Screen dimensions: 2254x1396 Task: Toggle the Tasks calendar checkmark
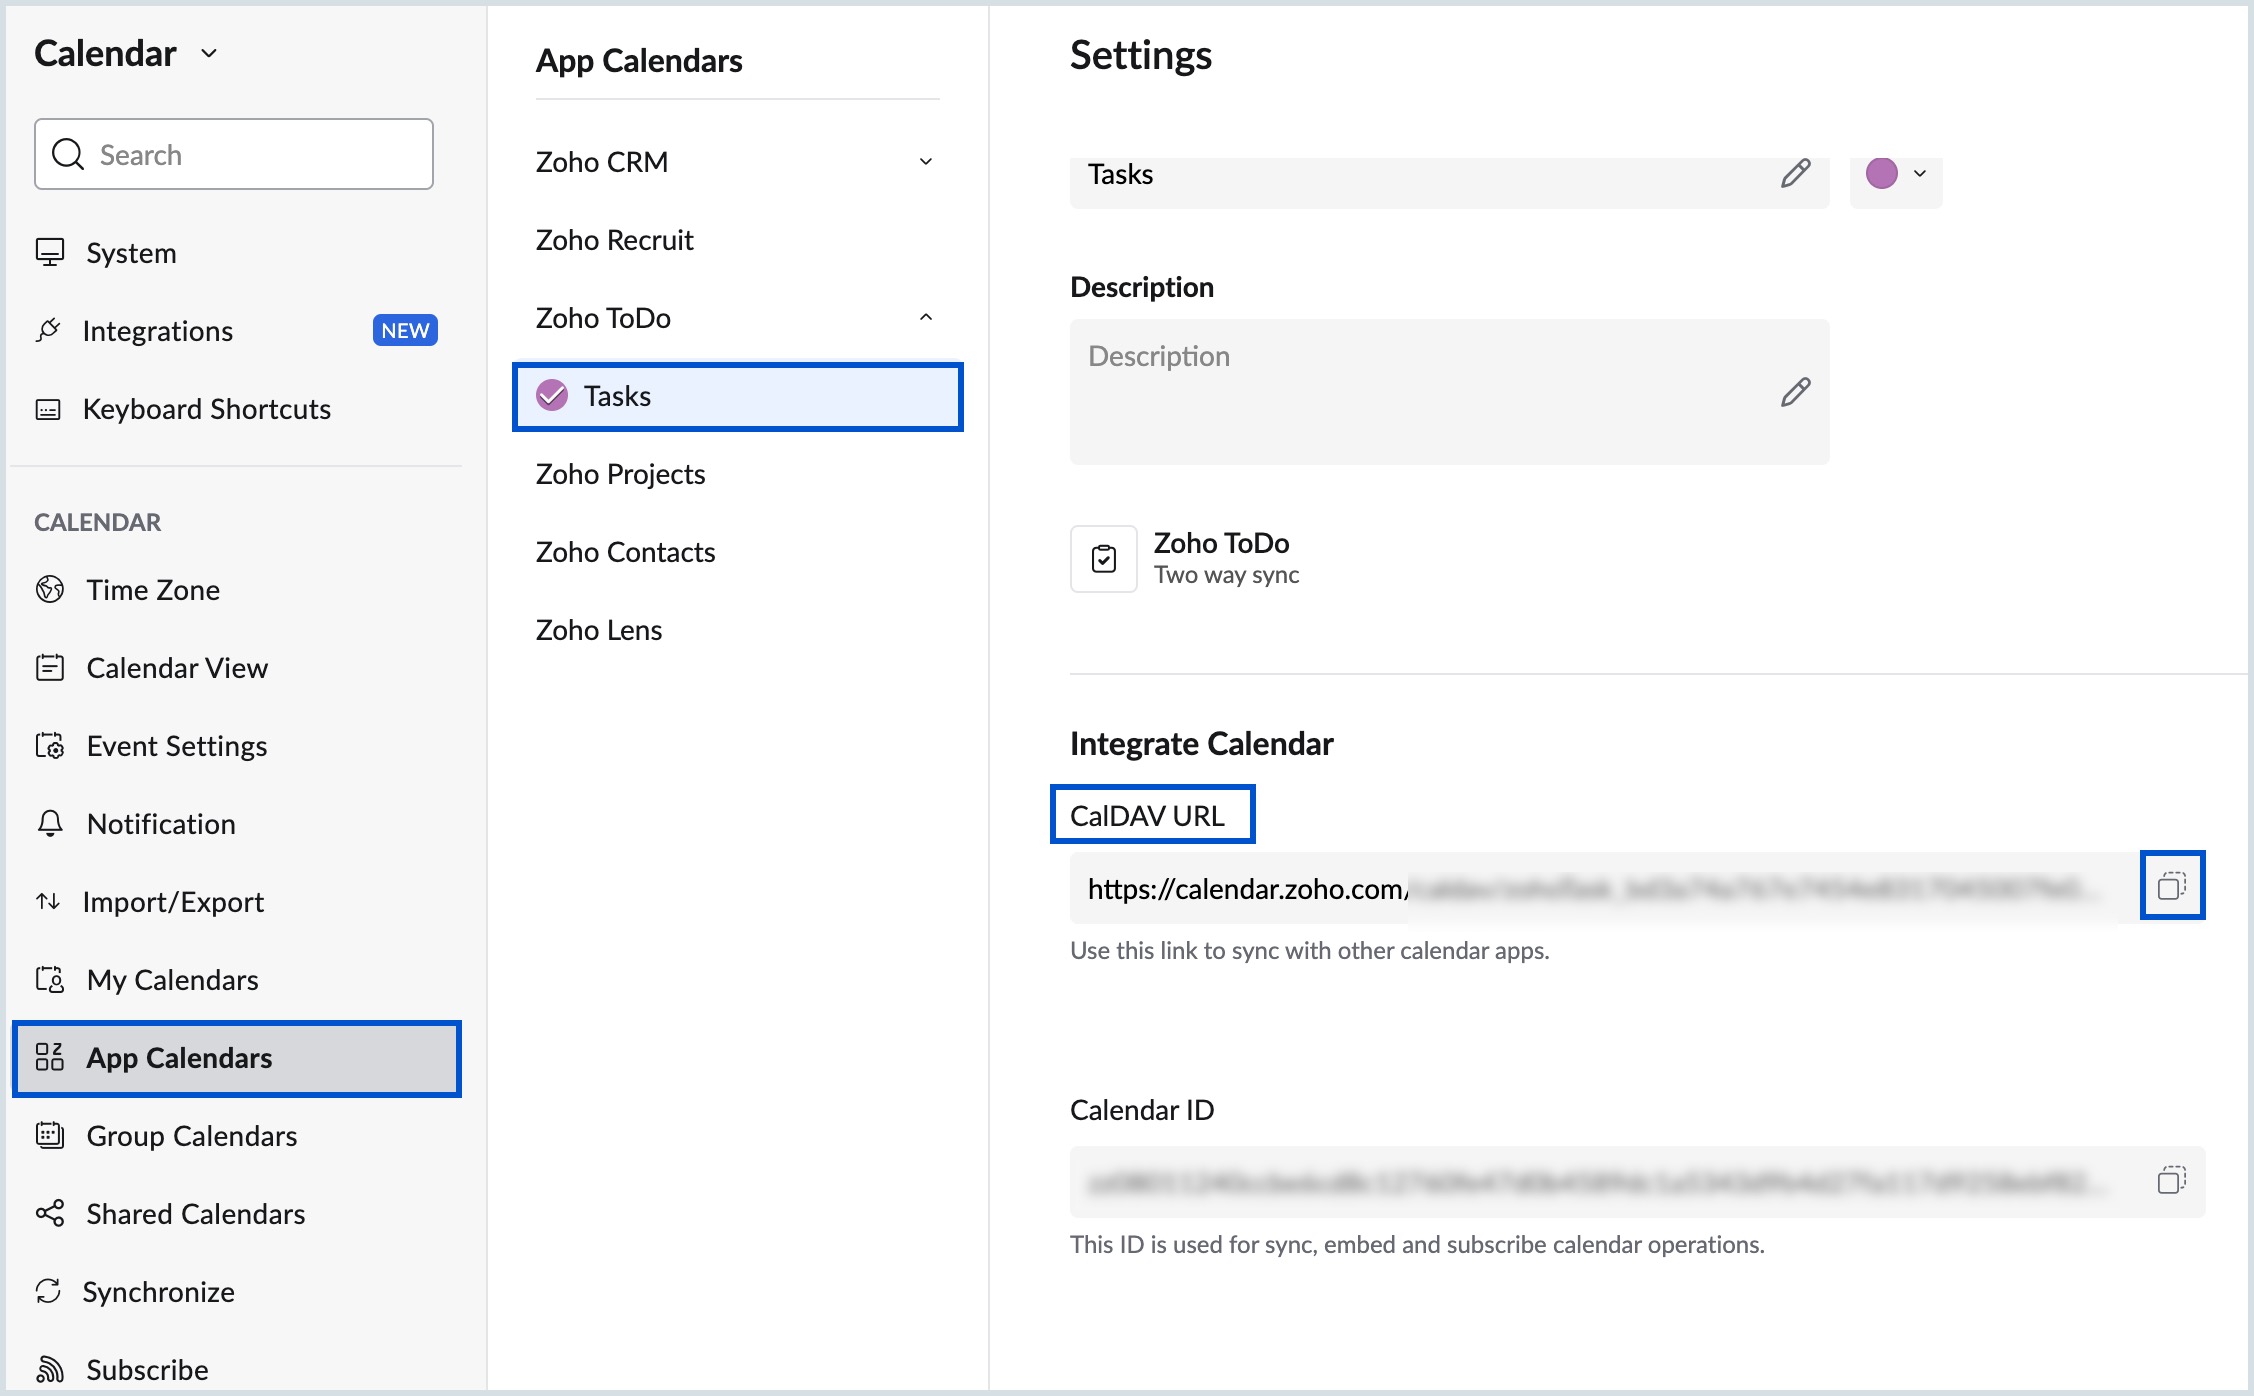[x=552, y=396]
